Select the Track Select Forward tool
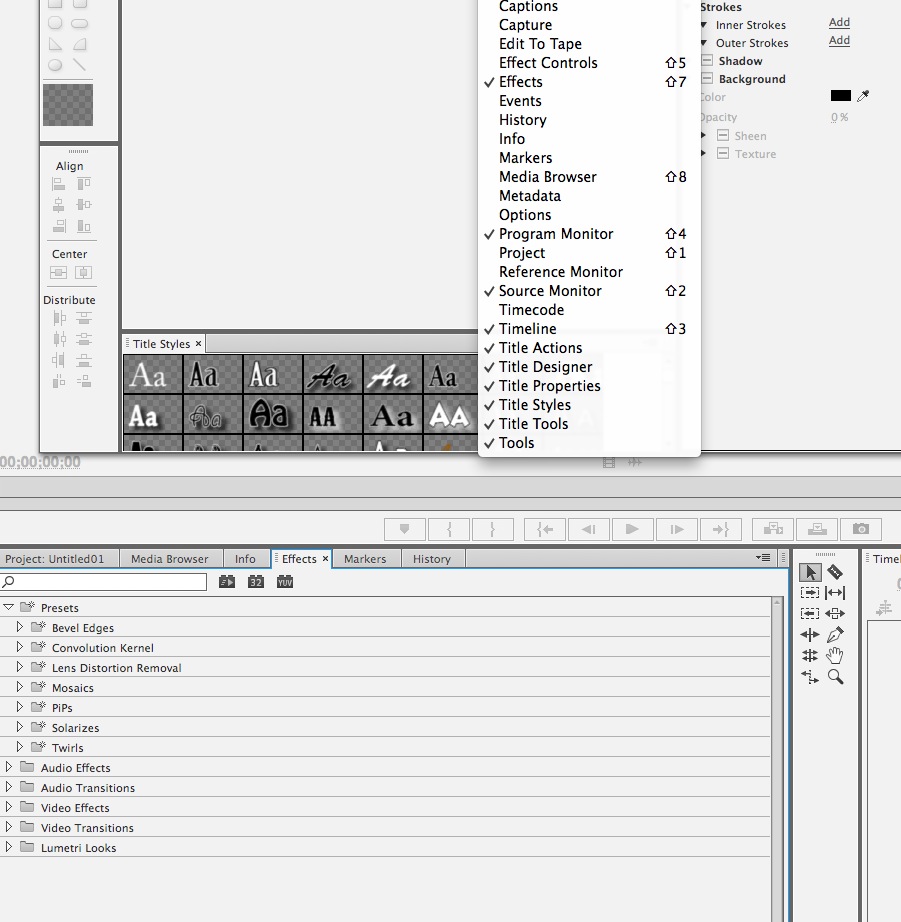Screen dimensions: 901x922 810,593
